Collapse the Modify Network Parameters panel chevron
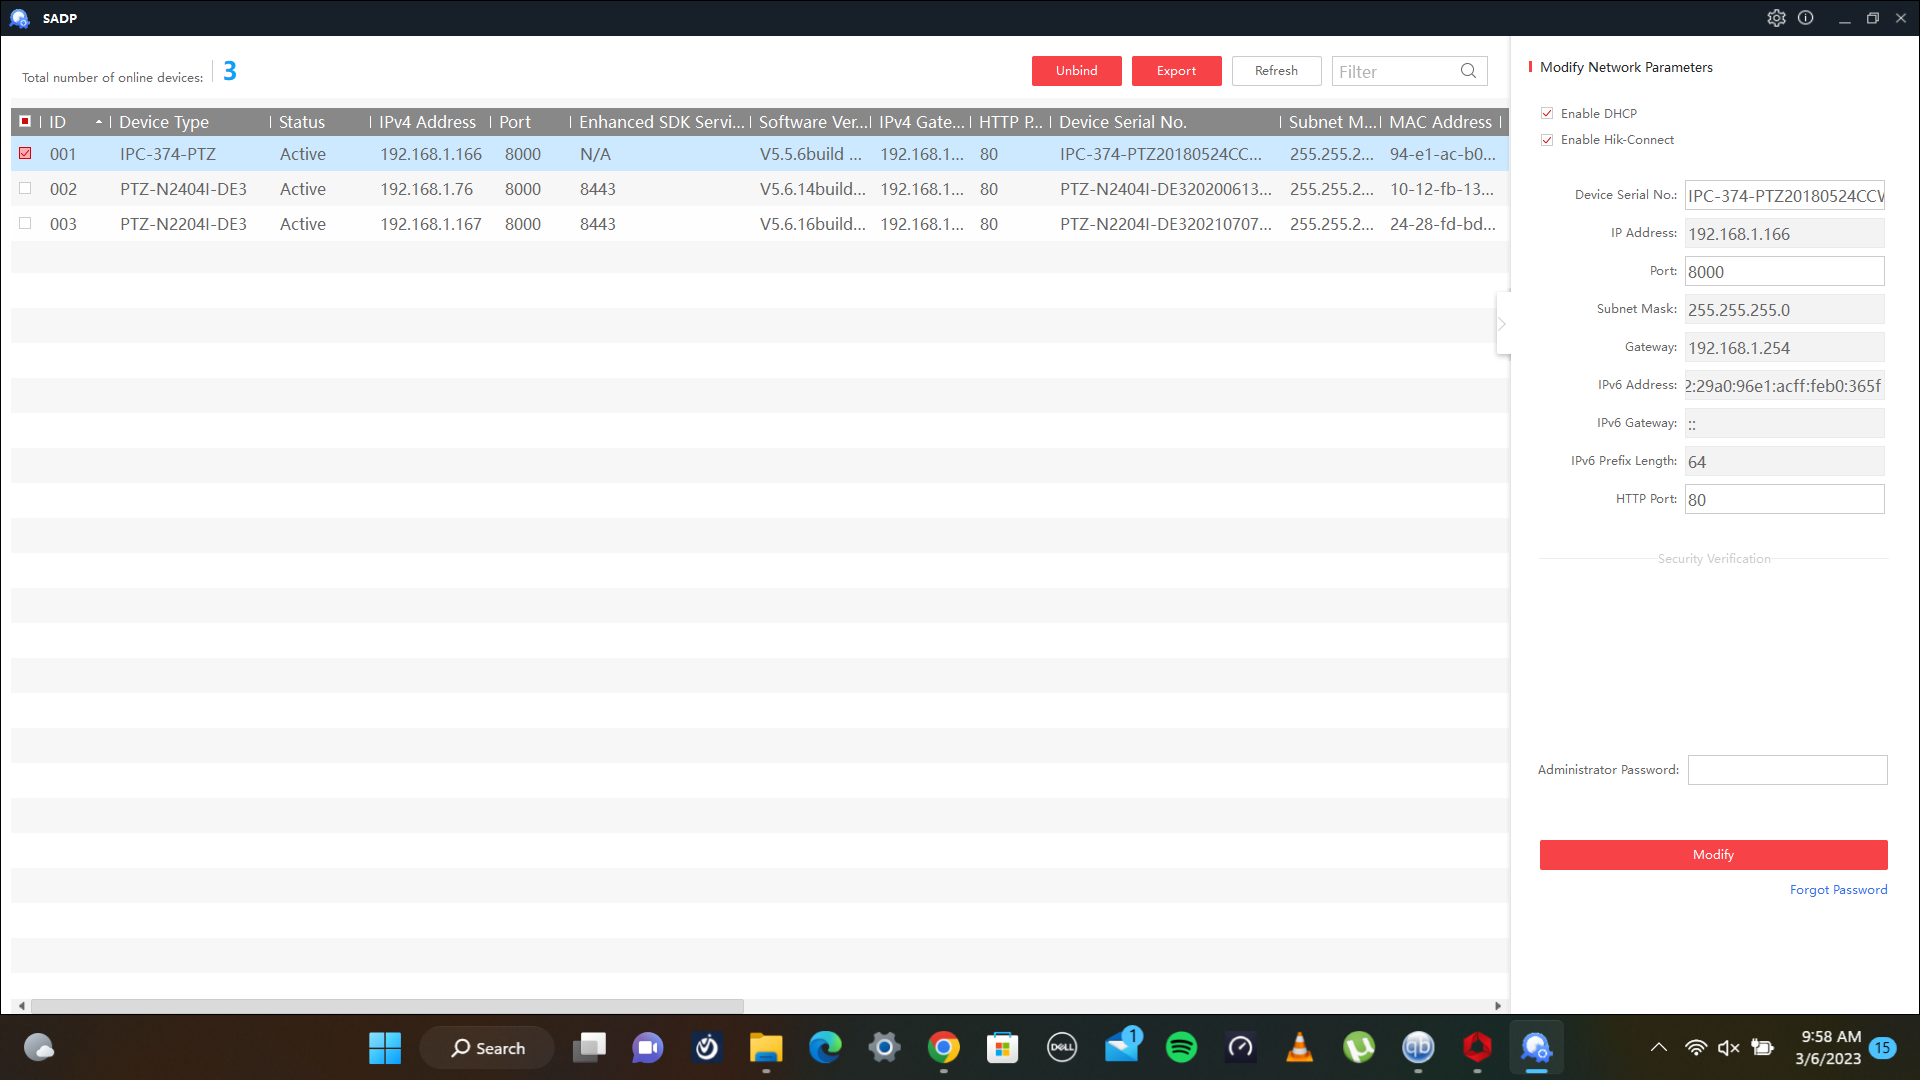This screenshot has height=1080, width=1920. click(x=1501, y=323)
